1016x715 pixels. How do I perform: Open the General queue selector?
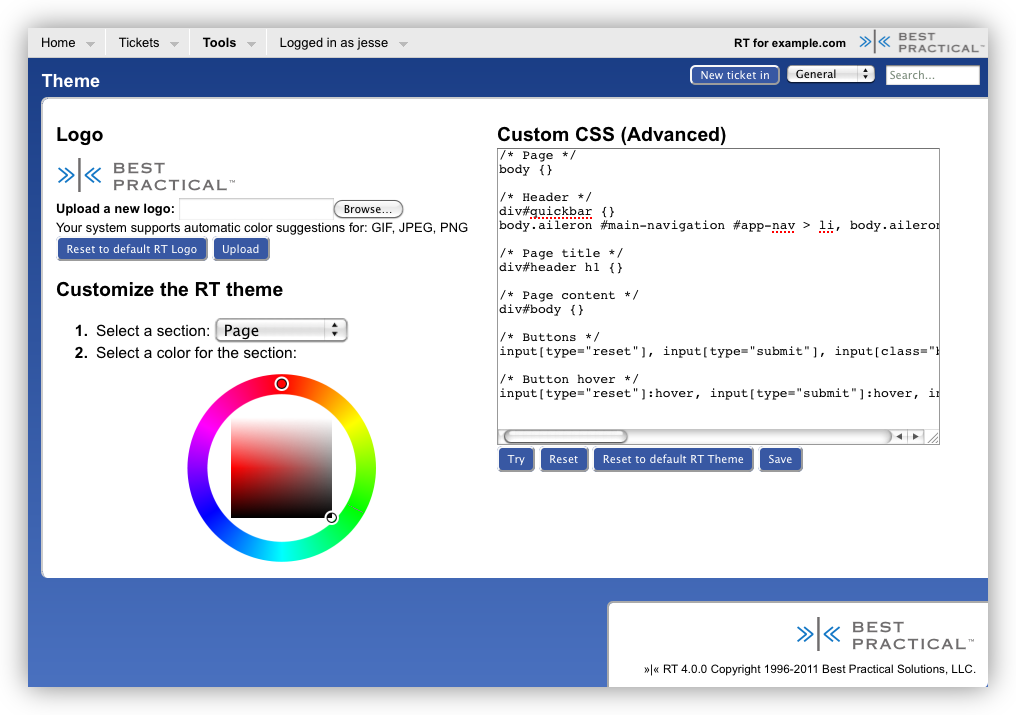tap(830, 73)
